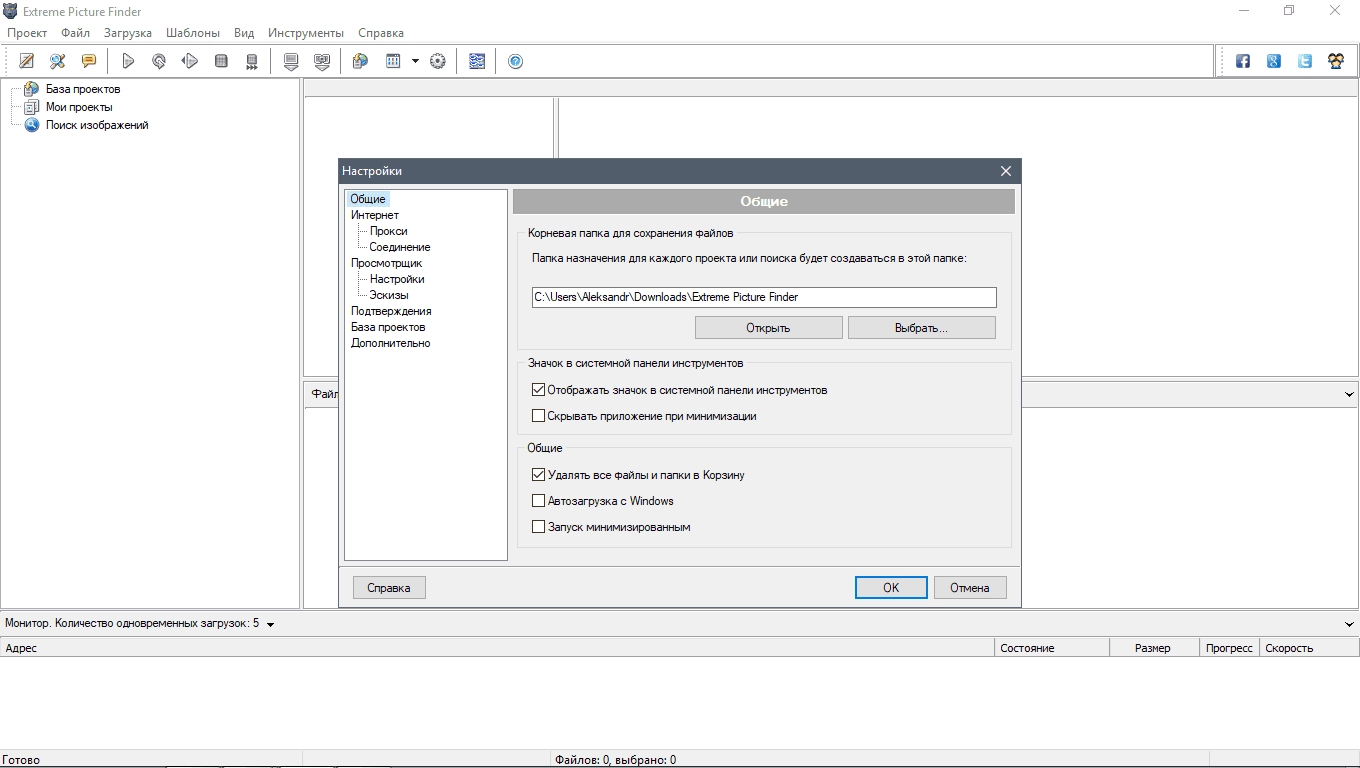Select Настройки under Просмотрщик in the tree
This screenshot has width=1360, height=768.
[397, 279]
